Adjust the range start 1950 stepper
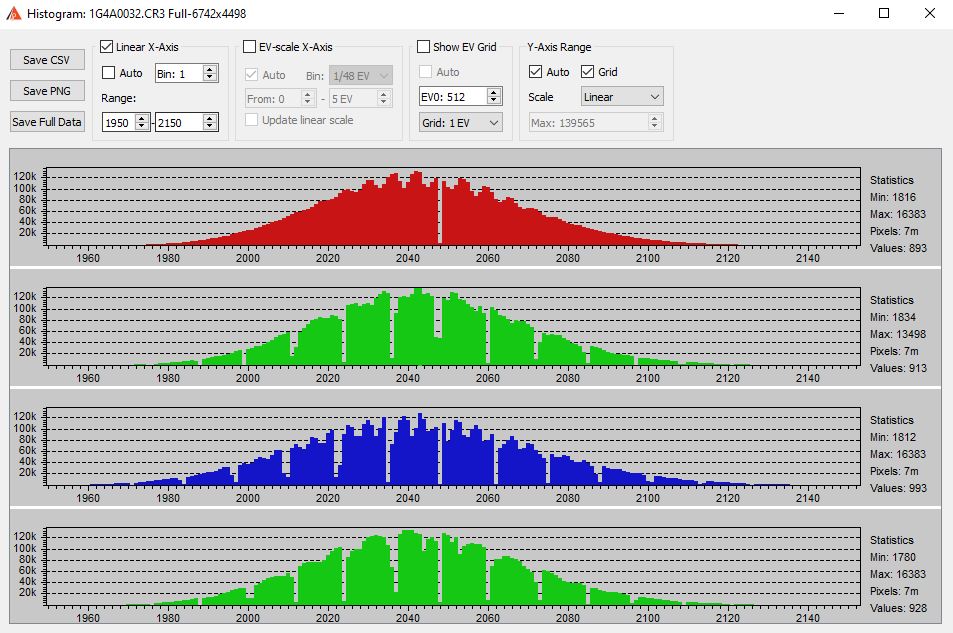This screenshot has width=953, height=633. 142,122
